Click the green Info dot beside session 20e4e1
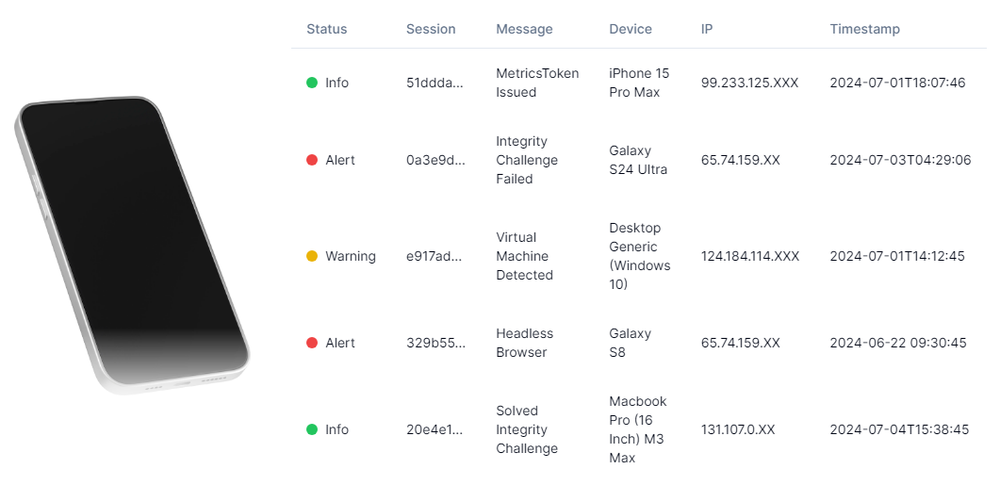The image size is (1000, 479). point(312,429)
